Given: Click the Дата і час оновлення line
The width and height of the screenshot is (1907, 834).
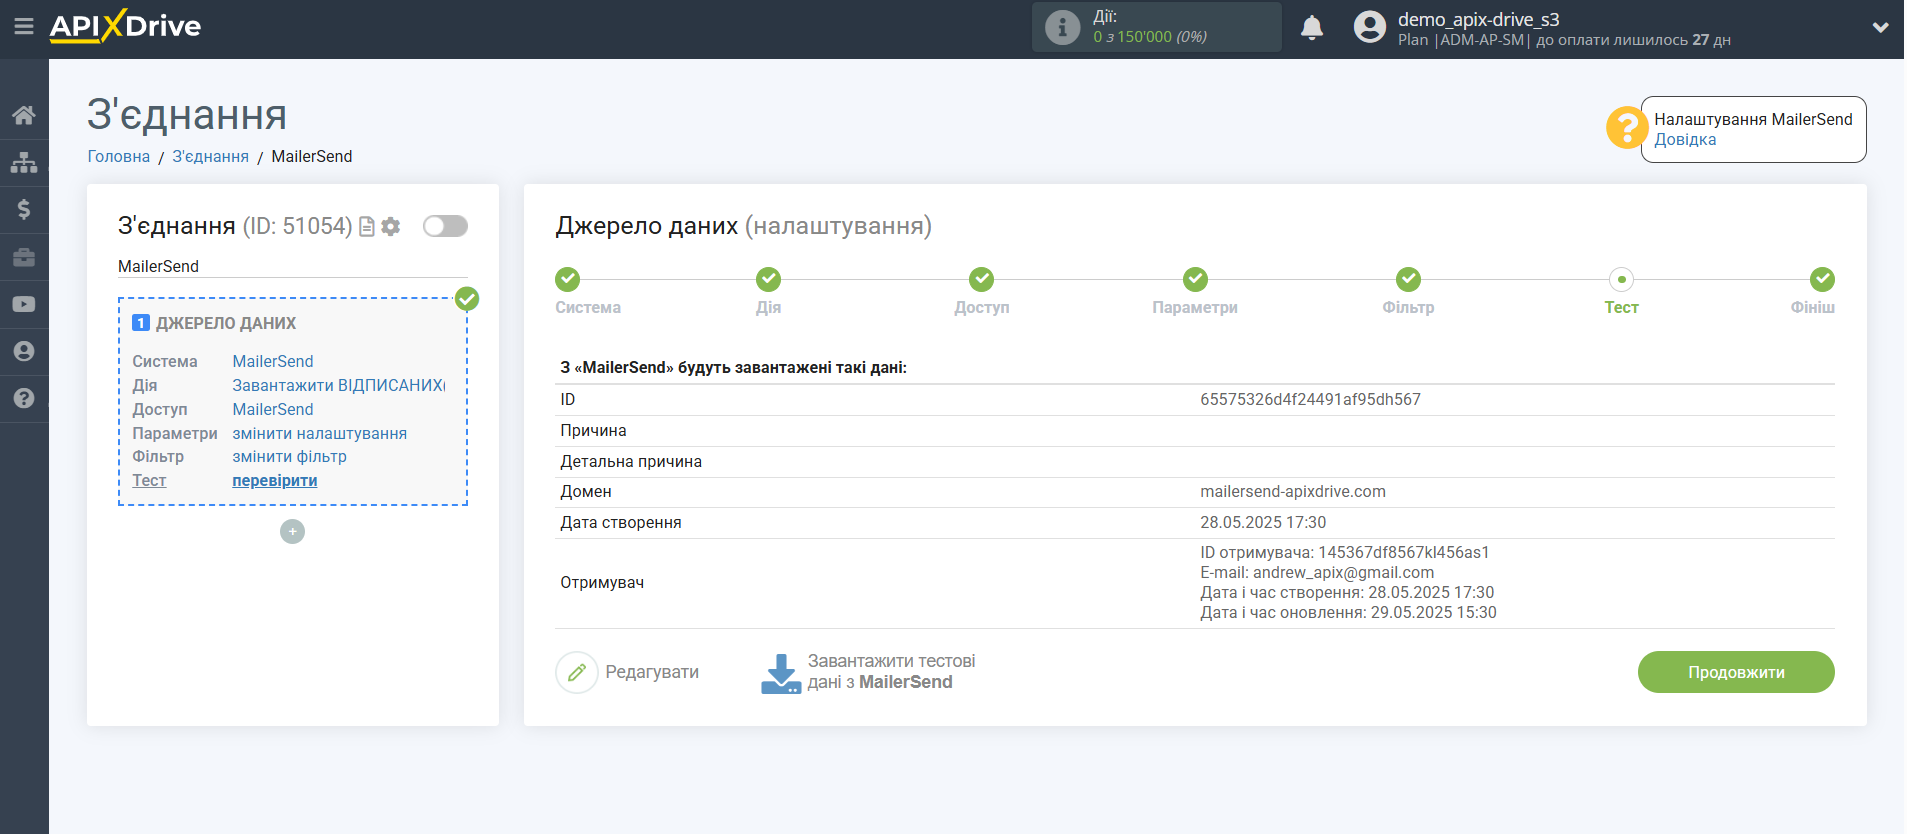Looking at the screenshot, I should point(1348,612).
